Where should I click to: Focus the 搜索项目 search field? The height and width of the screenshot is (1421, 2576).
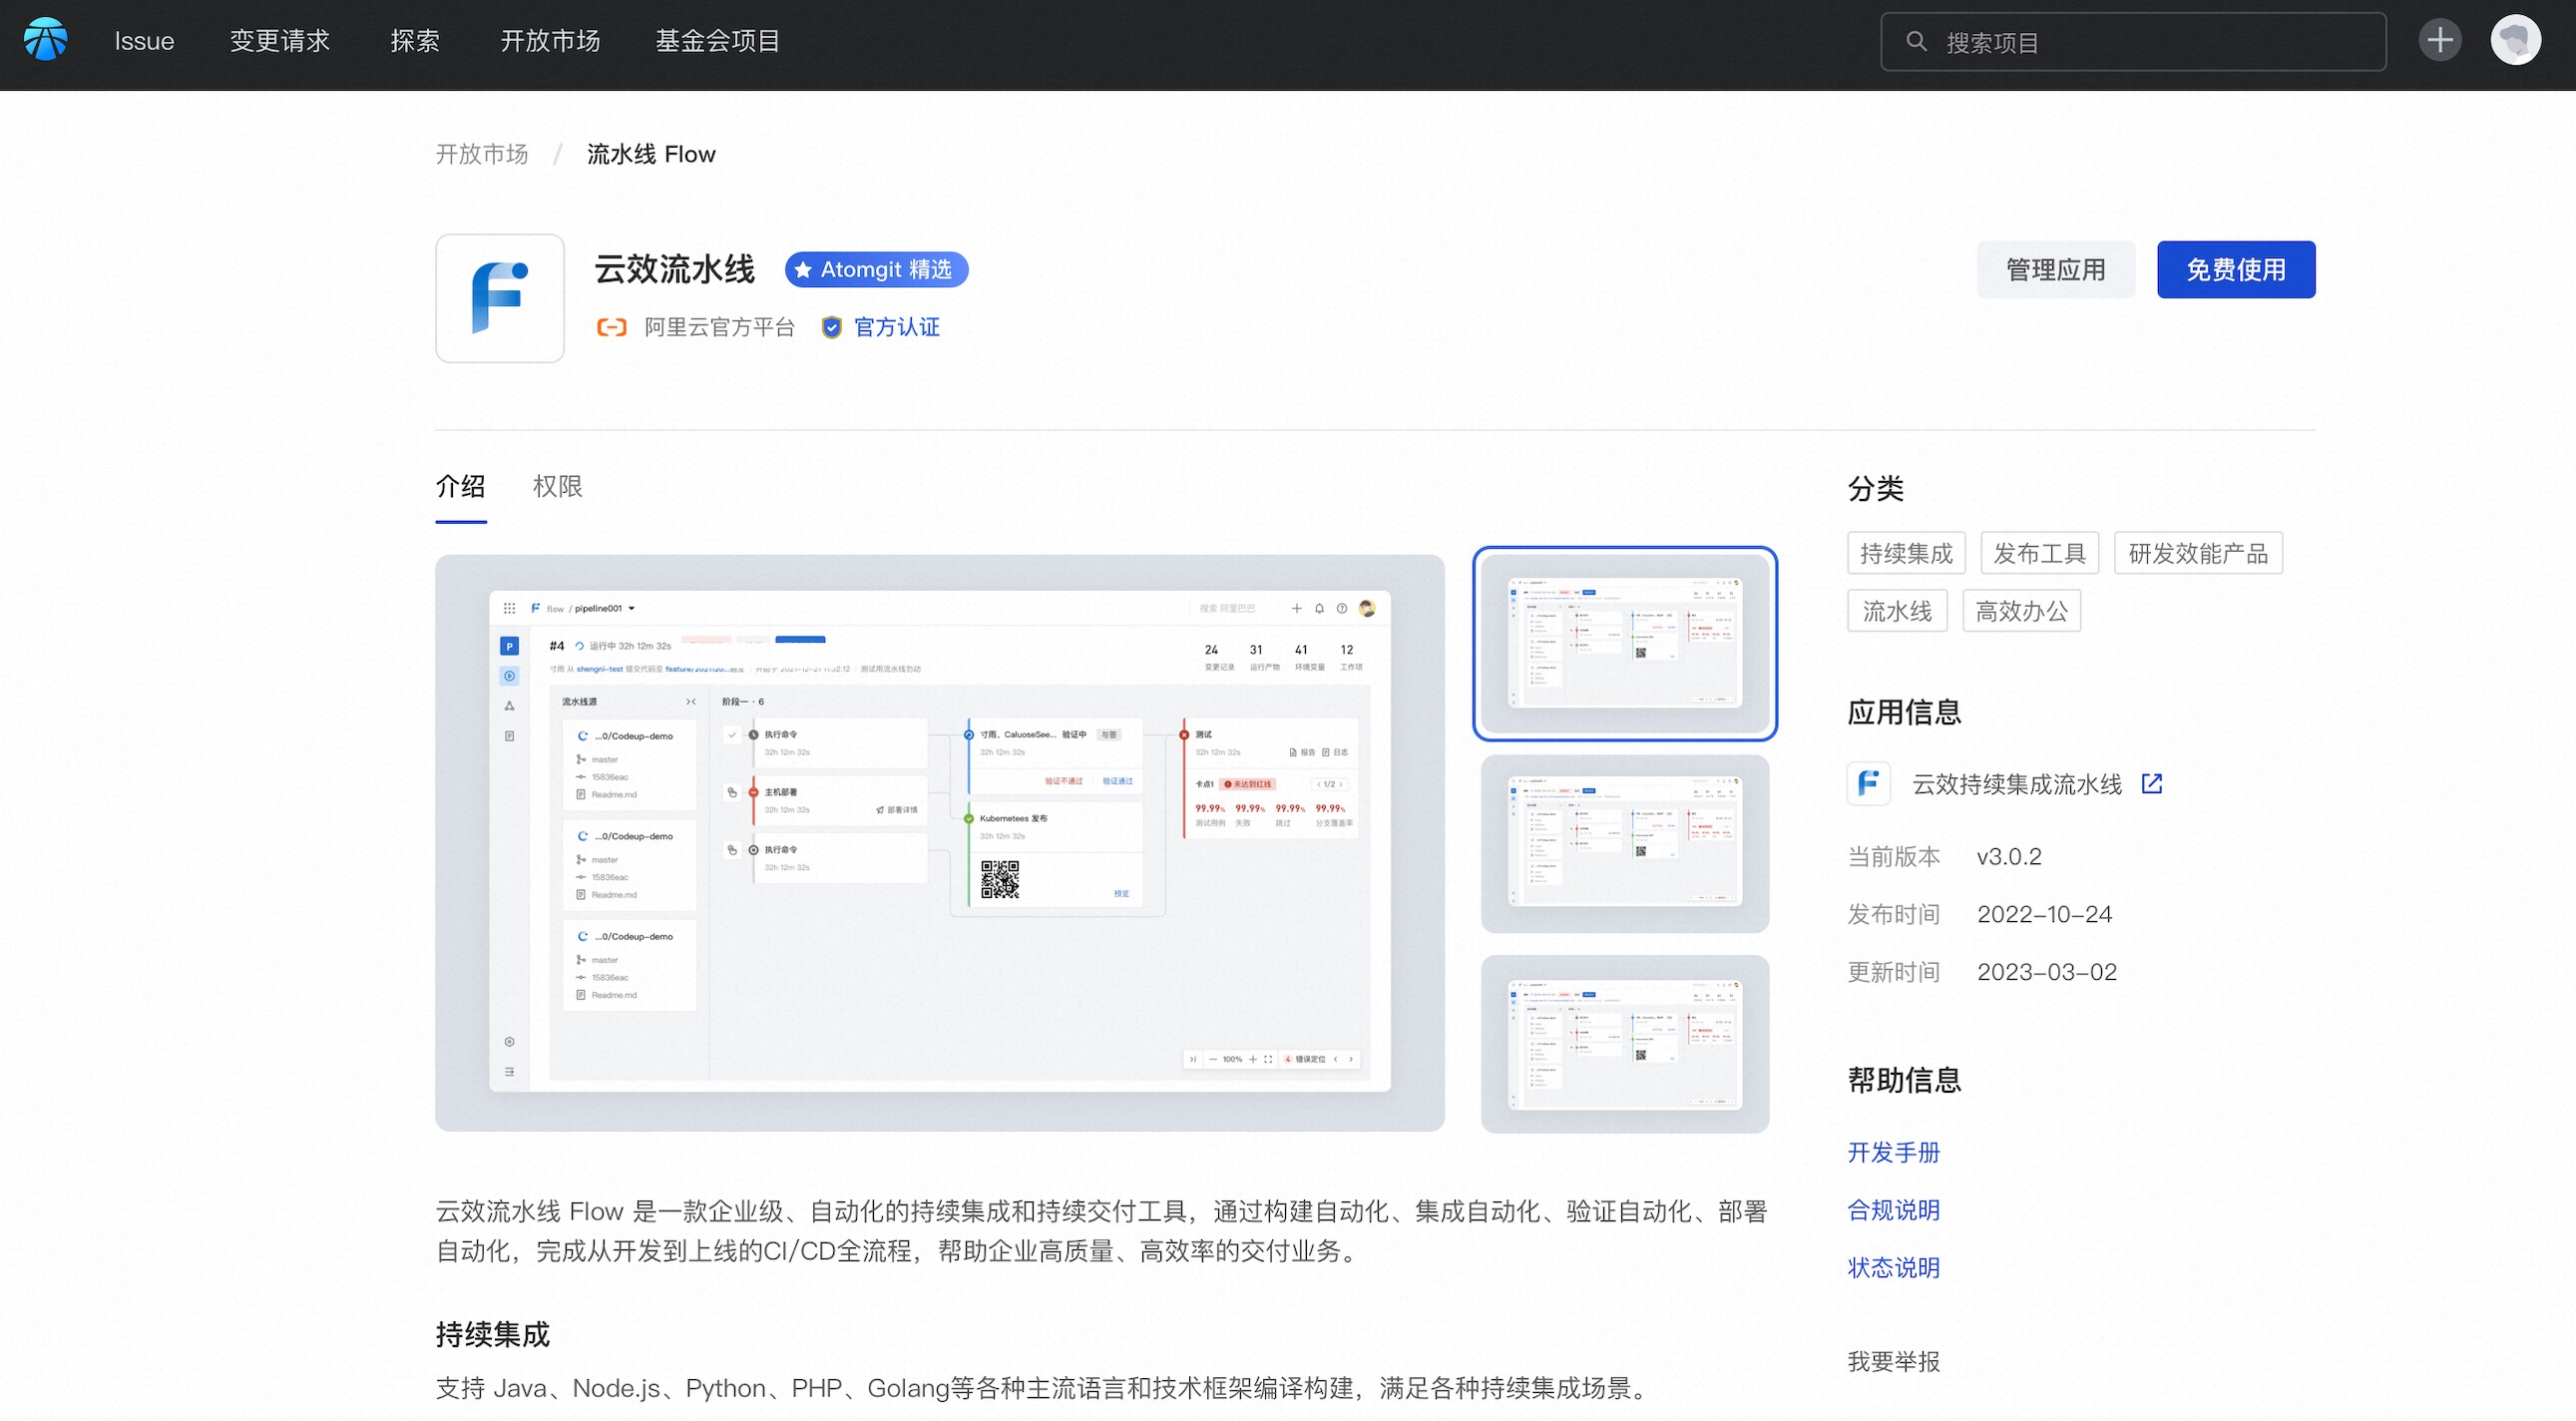point(2133,41)
